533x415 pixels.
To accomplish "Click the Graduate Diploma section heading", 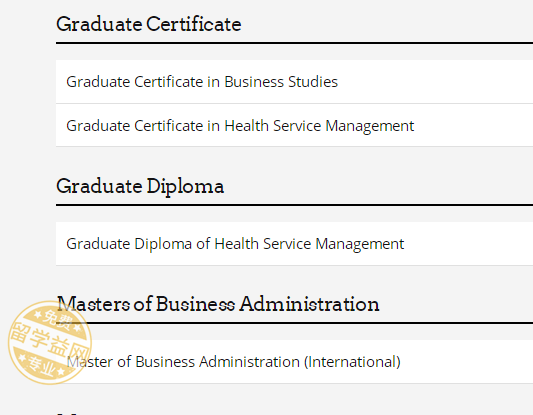I will click(x=140, y=187).
